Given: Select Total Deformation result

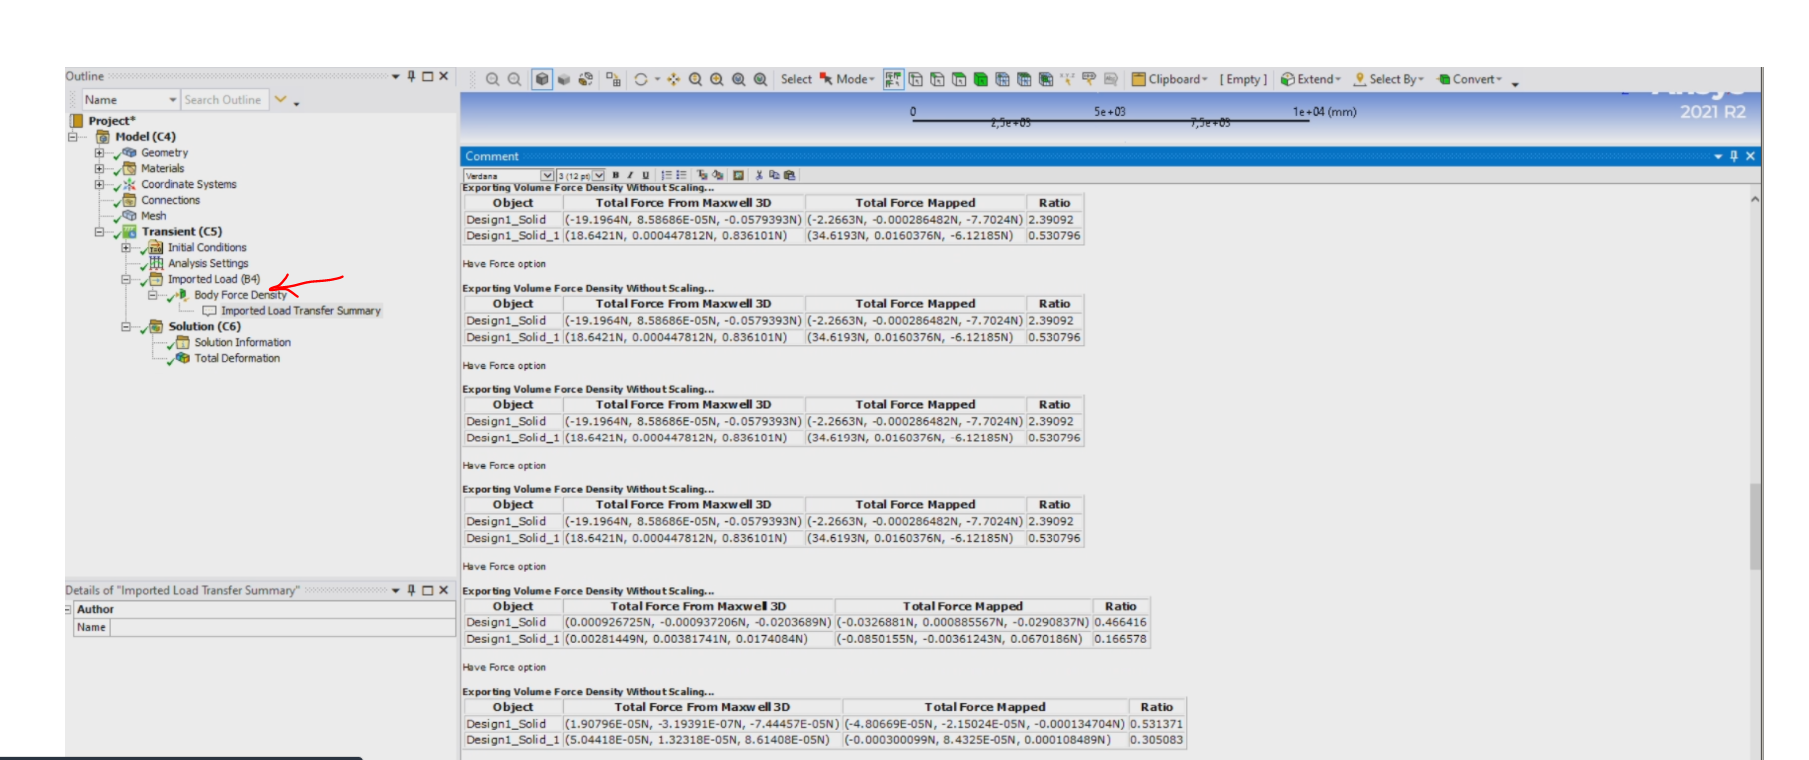Looking at the screenshot, I should (237, 358).
